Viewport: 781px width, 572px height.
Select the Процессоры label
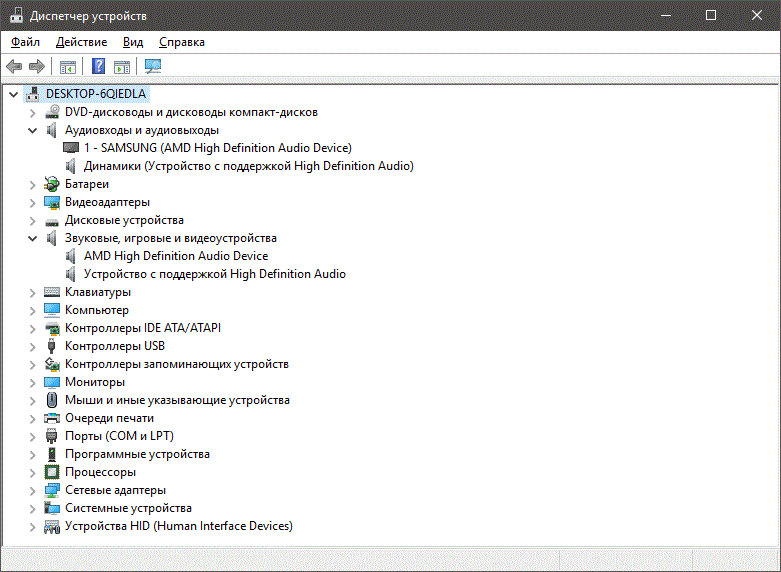tap(100, 472)
